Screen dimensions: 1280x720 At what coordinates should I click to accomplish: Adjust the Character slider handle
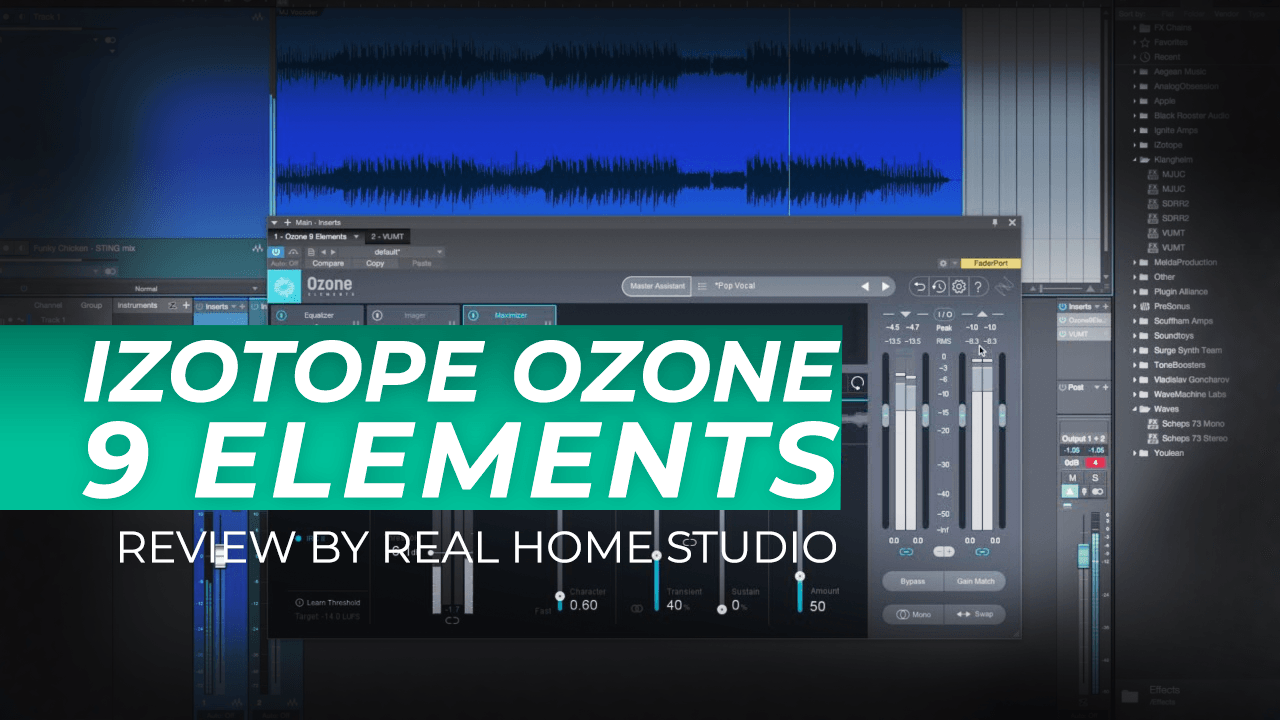[x=560, y=596]
